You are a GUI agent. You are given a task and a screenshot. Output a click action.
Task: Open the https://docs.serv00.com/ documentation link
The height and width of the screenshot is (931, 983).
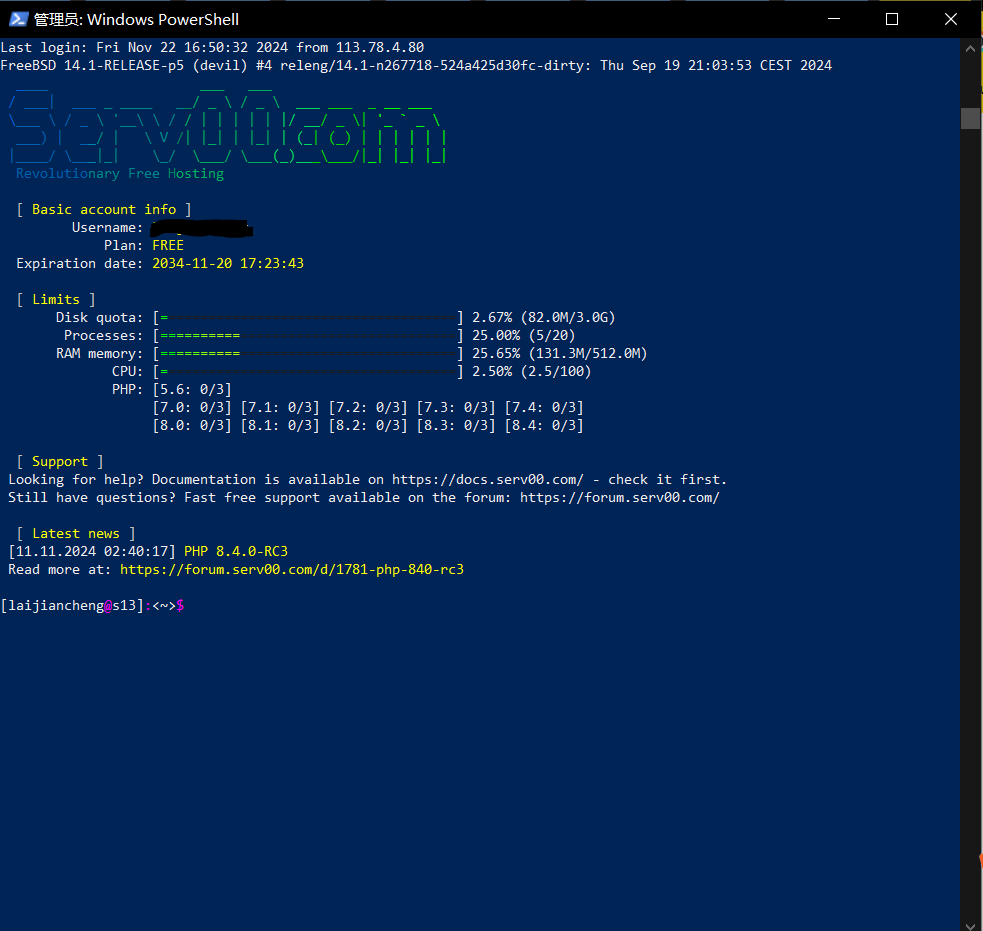[x=488, y=480]
